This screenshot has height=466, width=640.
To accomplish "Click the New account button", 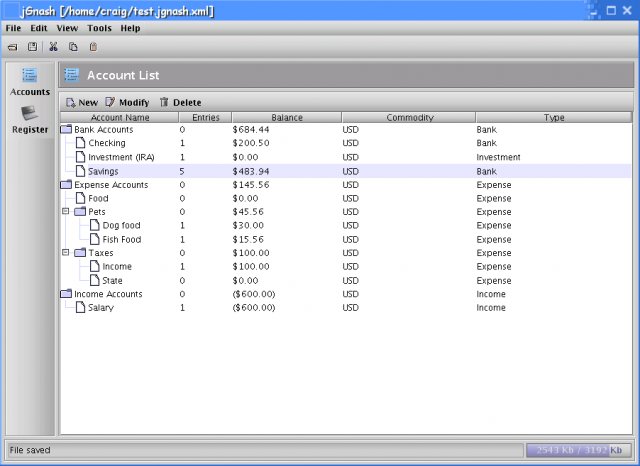I will (82, 102).
